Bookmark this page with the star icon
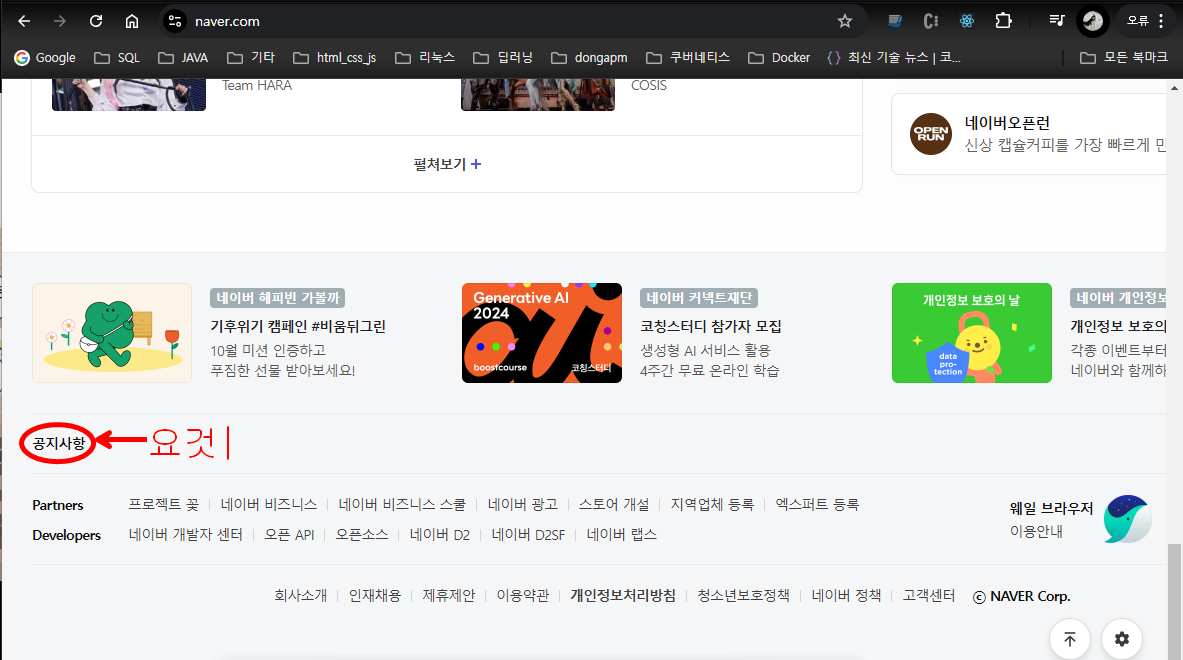 pos(845,21)
